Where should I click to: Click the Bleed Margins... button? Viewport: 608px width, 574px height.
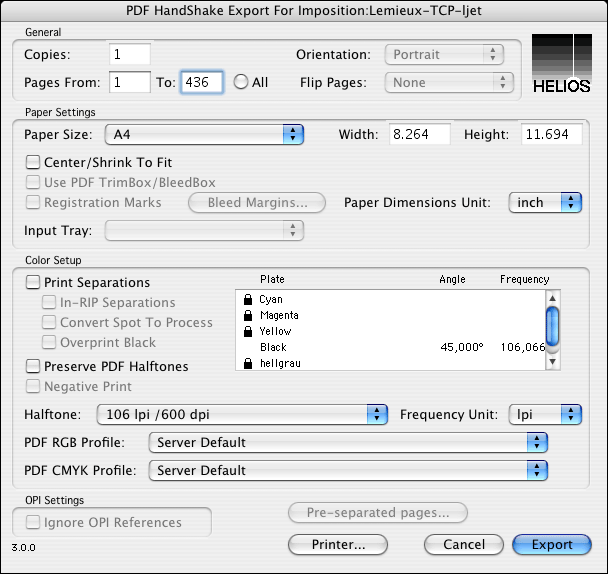pos(257,202)
